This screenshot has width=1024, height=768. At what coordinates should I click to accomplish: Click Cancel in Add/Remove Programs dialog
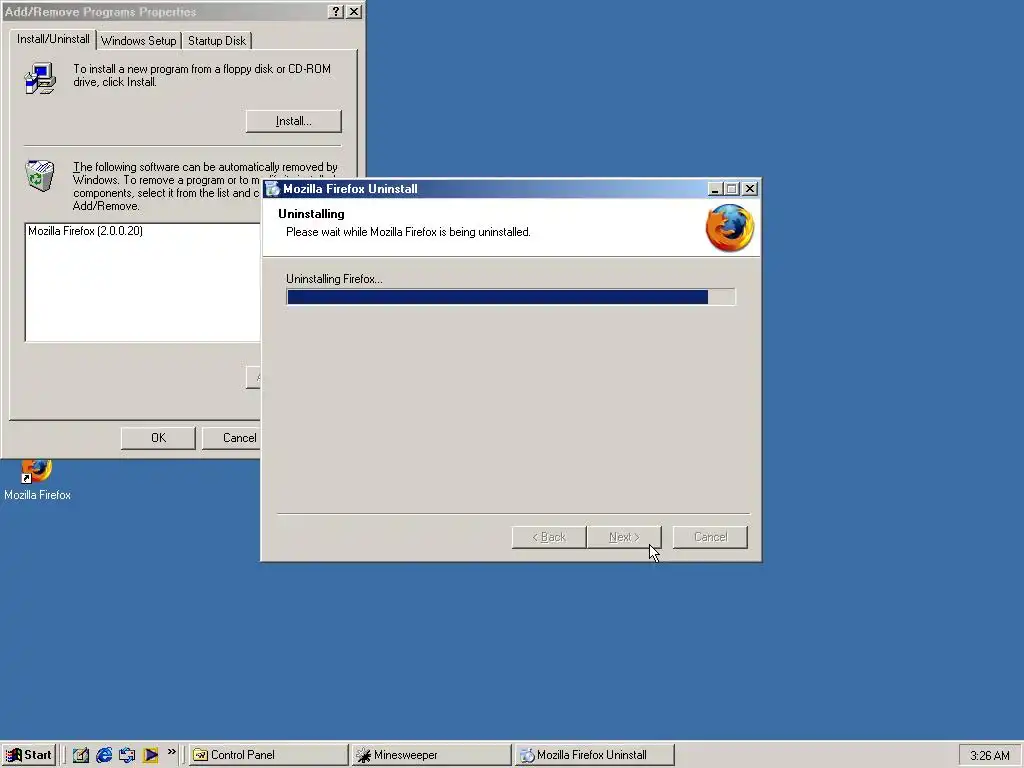pos(232,438)
